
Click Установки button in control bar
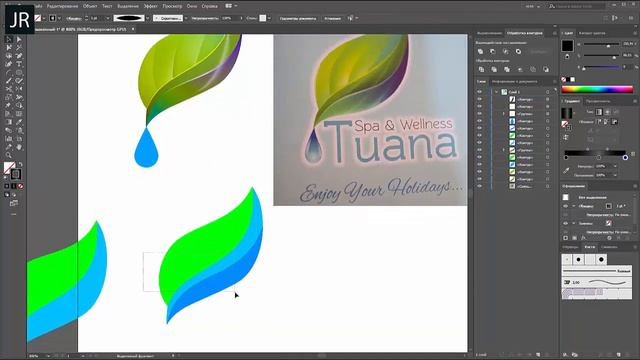click(333, 18)
